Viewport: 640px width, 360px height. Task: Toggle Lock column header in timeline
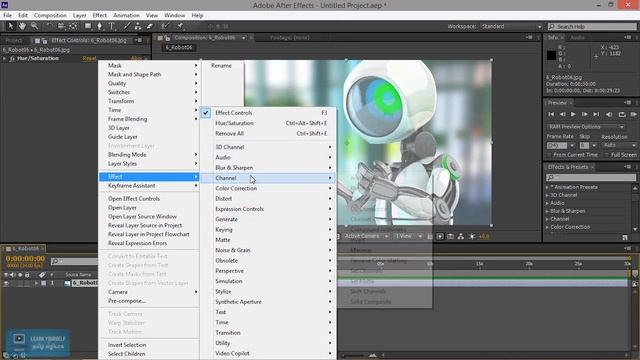(x=27, y=275)
